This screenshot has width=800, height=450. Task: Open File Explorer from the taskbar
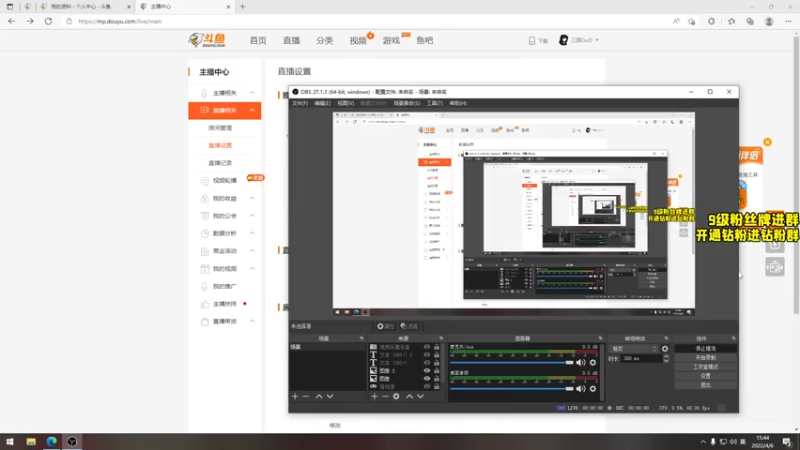pyautogui.click(x=31, y=441)
